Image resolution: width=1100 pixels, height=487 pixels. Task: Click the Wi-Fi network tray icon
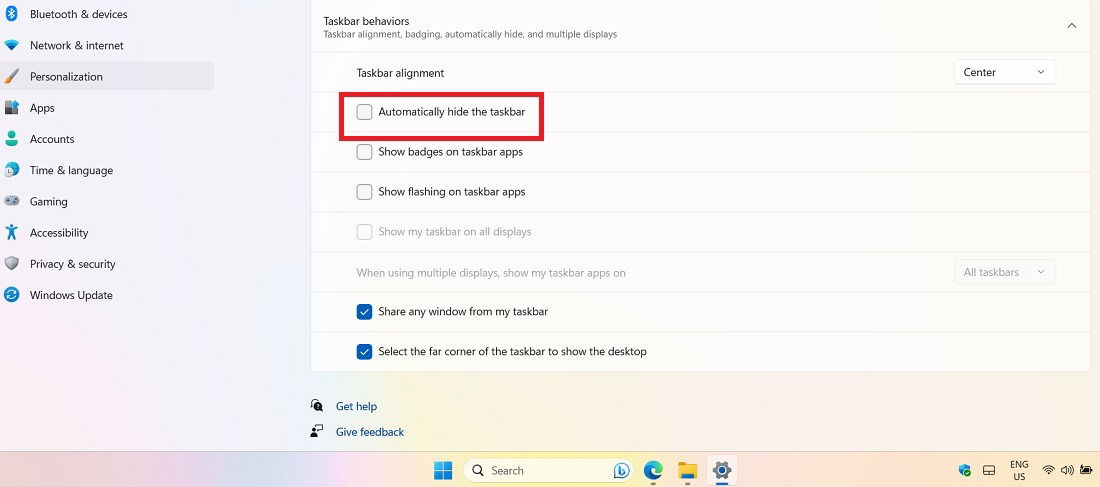1049,470
